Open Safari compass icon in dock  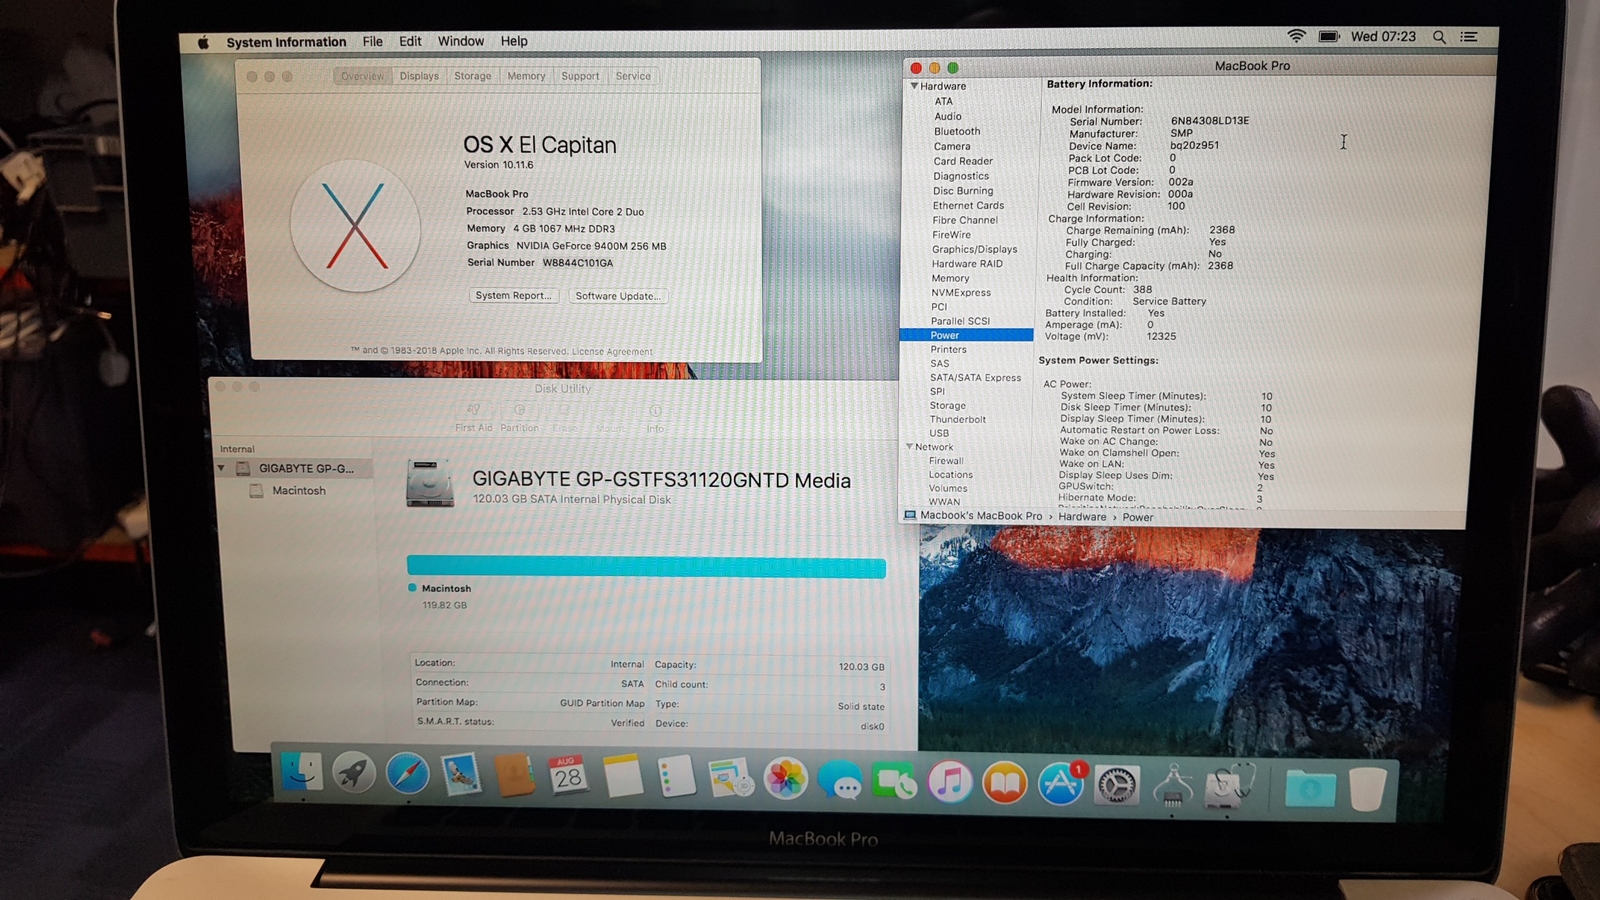tap(408, 774)
